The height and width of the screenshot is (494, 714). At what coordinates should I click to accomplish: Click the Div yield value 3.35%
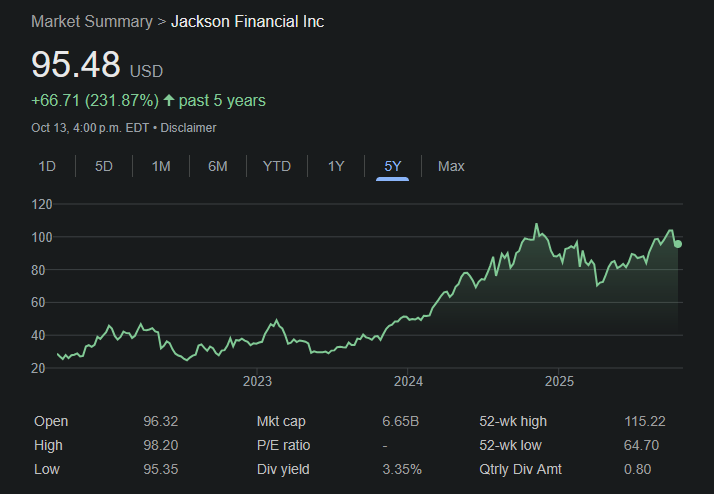pyautogui.click(x=402, y=469)
